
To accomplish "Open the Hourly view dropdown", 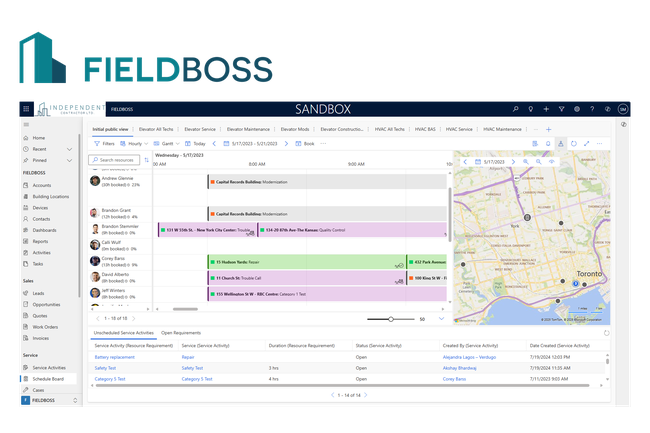I will tap(134, 143).
